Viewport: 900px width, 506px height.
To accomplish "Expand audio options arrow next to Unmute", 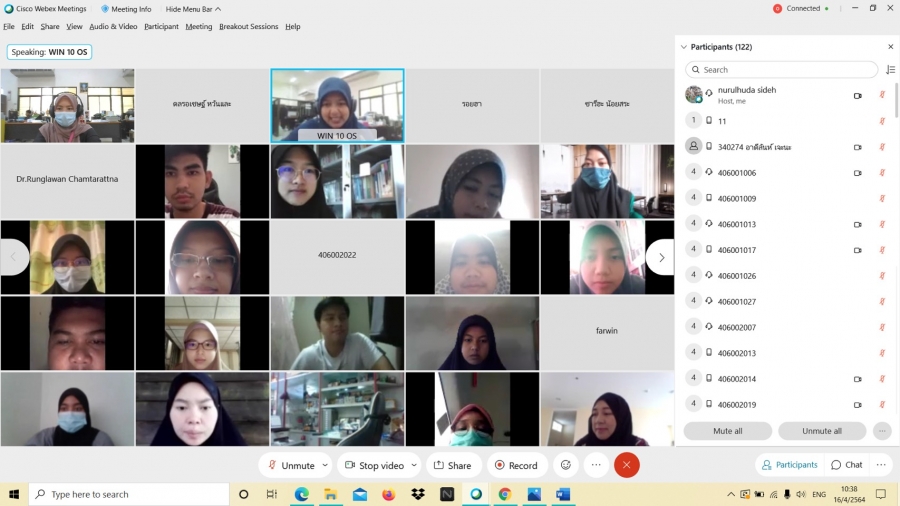I will (x=325, y=465).
